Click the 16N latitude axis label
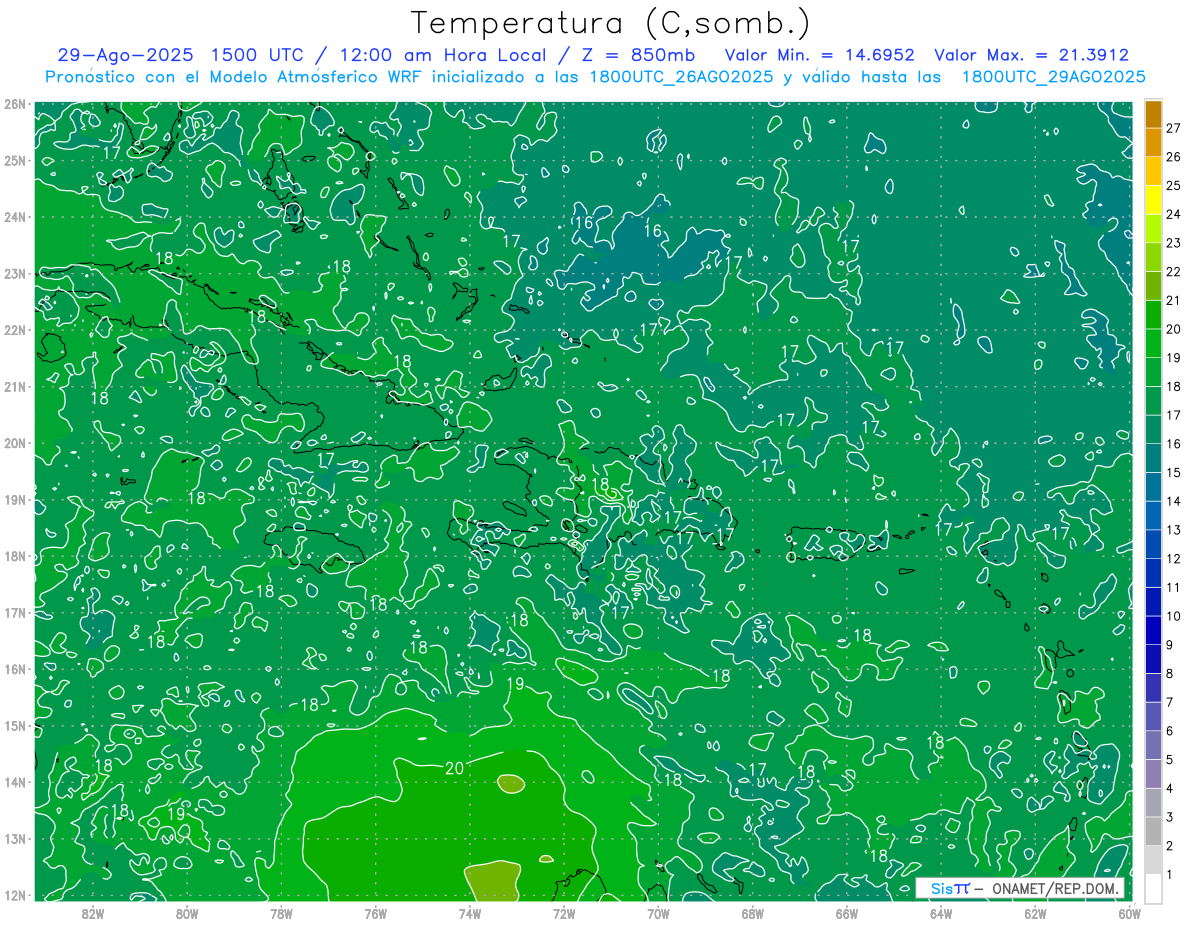Viewport: 1200px width, 927px height. 15,669
